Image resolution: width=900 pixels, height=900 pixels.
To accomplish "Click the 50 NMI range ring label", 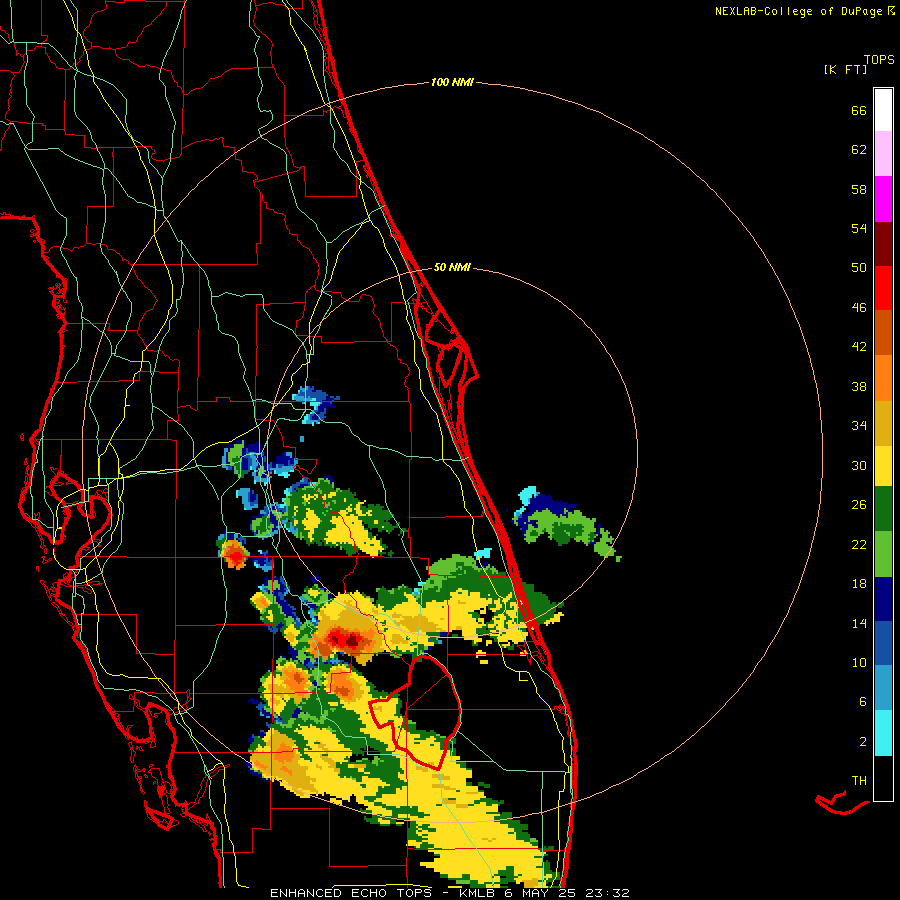I will 452,267.
